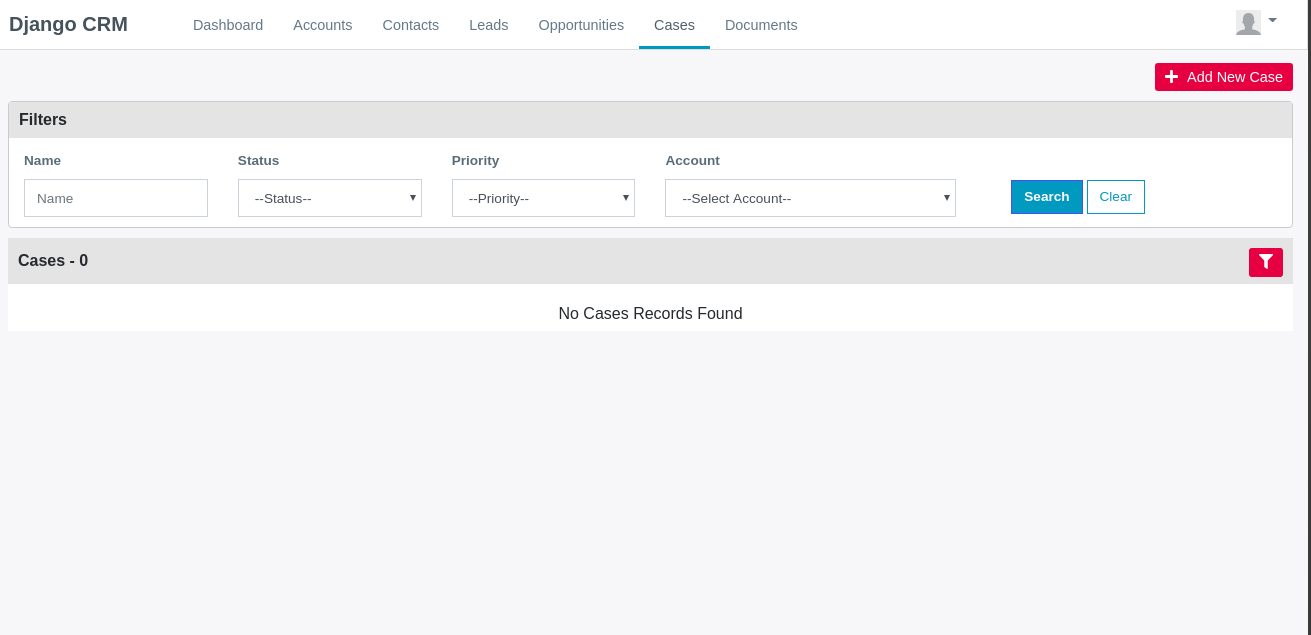Navigate to the Leads tab

[489, 25]
